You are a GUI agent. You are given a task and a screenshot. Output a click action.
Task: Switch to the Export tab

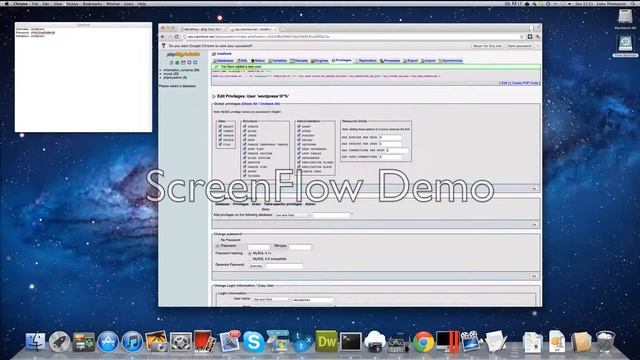pyautogui.click(x=411, y=61)
